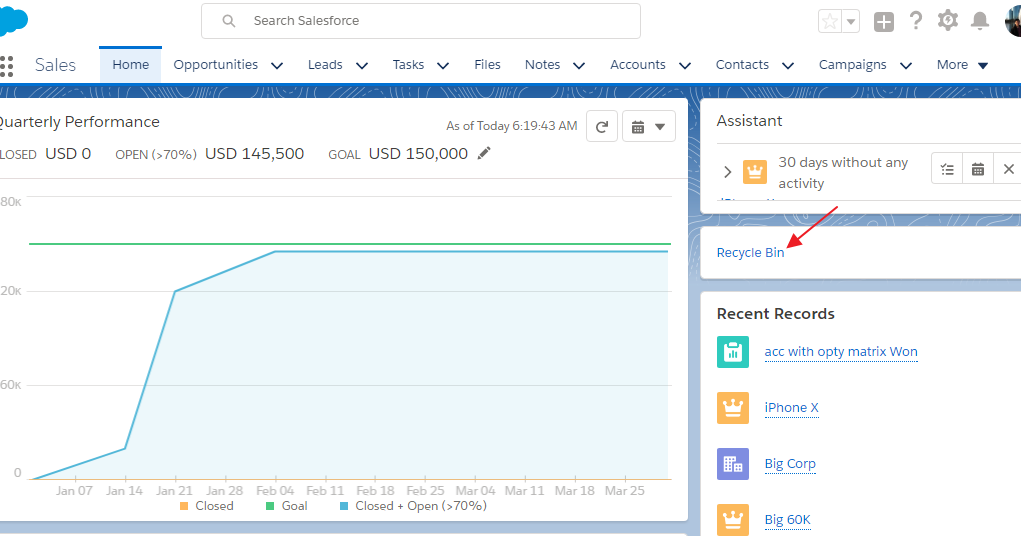Open the Recycle Bin link

pyautogui.click(x=750, y=253)
